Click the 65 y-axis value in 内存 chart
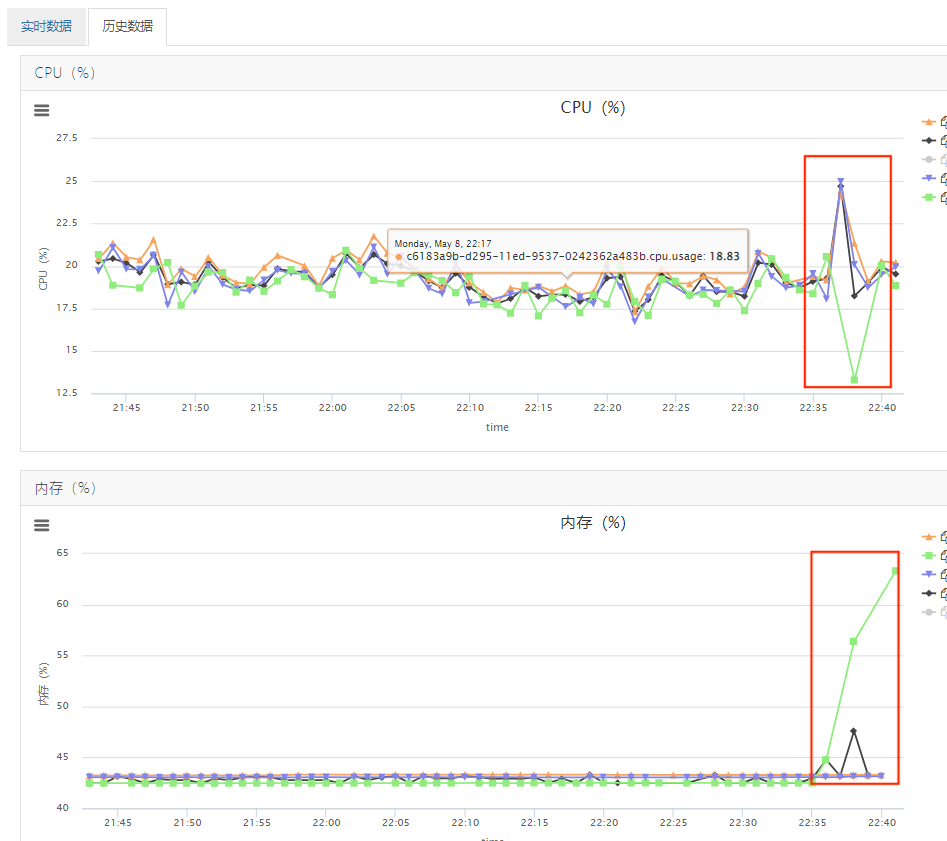This screenshot has width=947, height=841. [x=62, y=553]
